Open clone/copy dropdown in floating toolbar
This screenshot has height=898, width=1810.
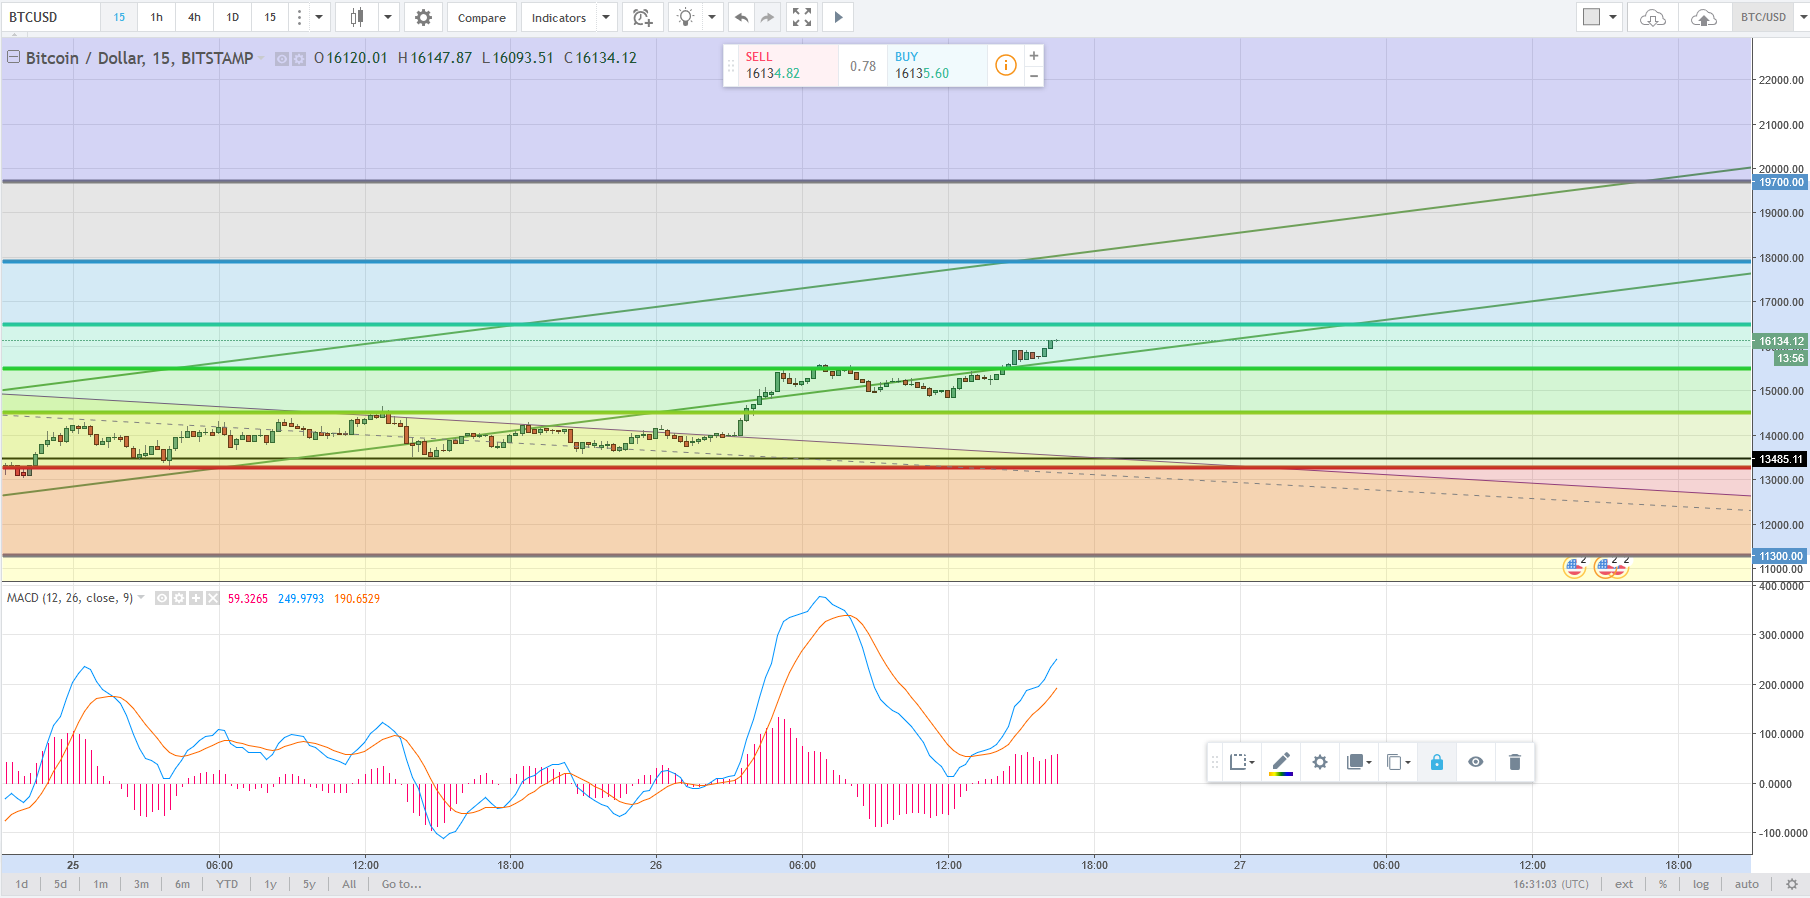(x=1398, y=762)
